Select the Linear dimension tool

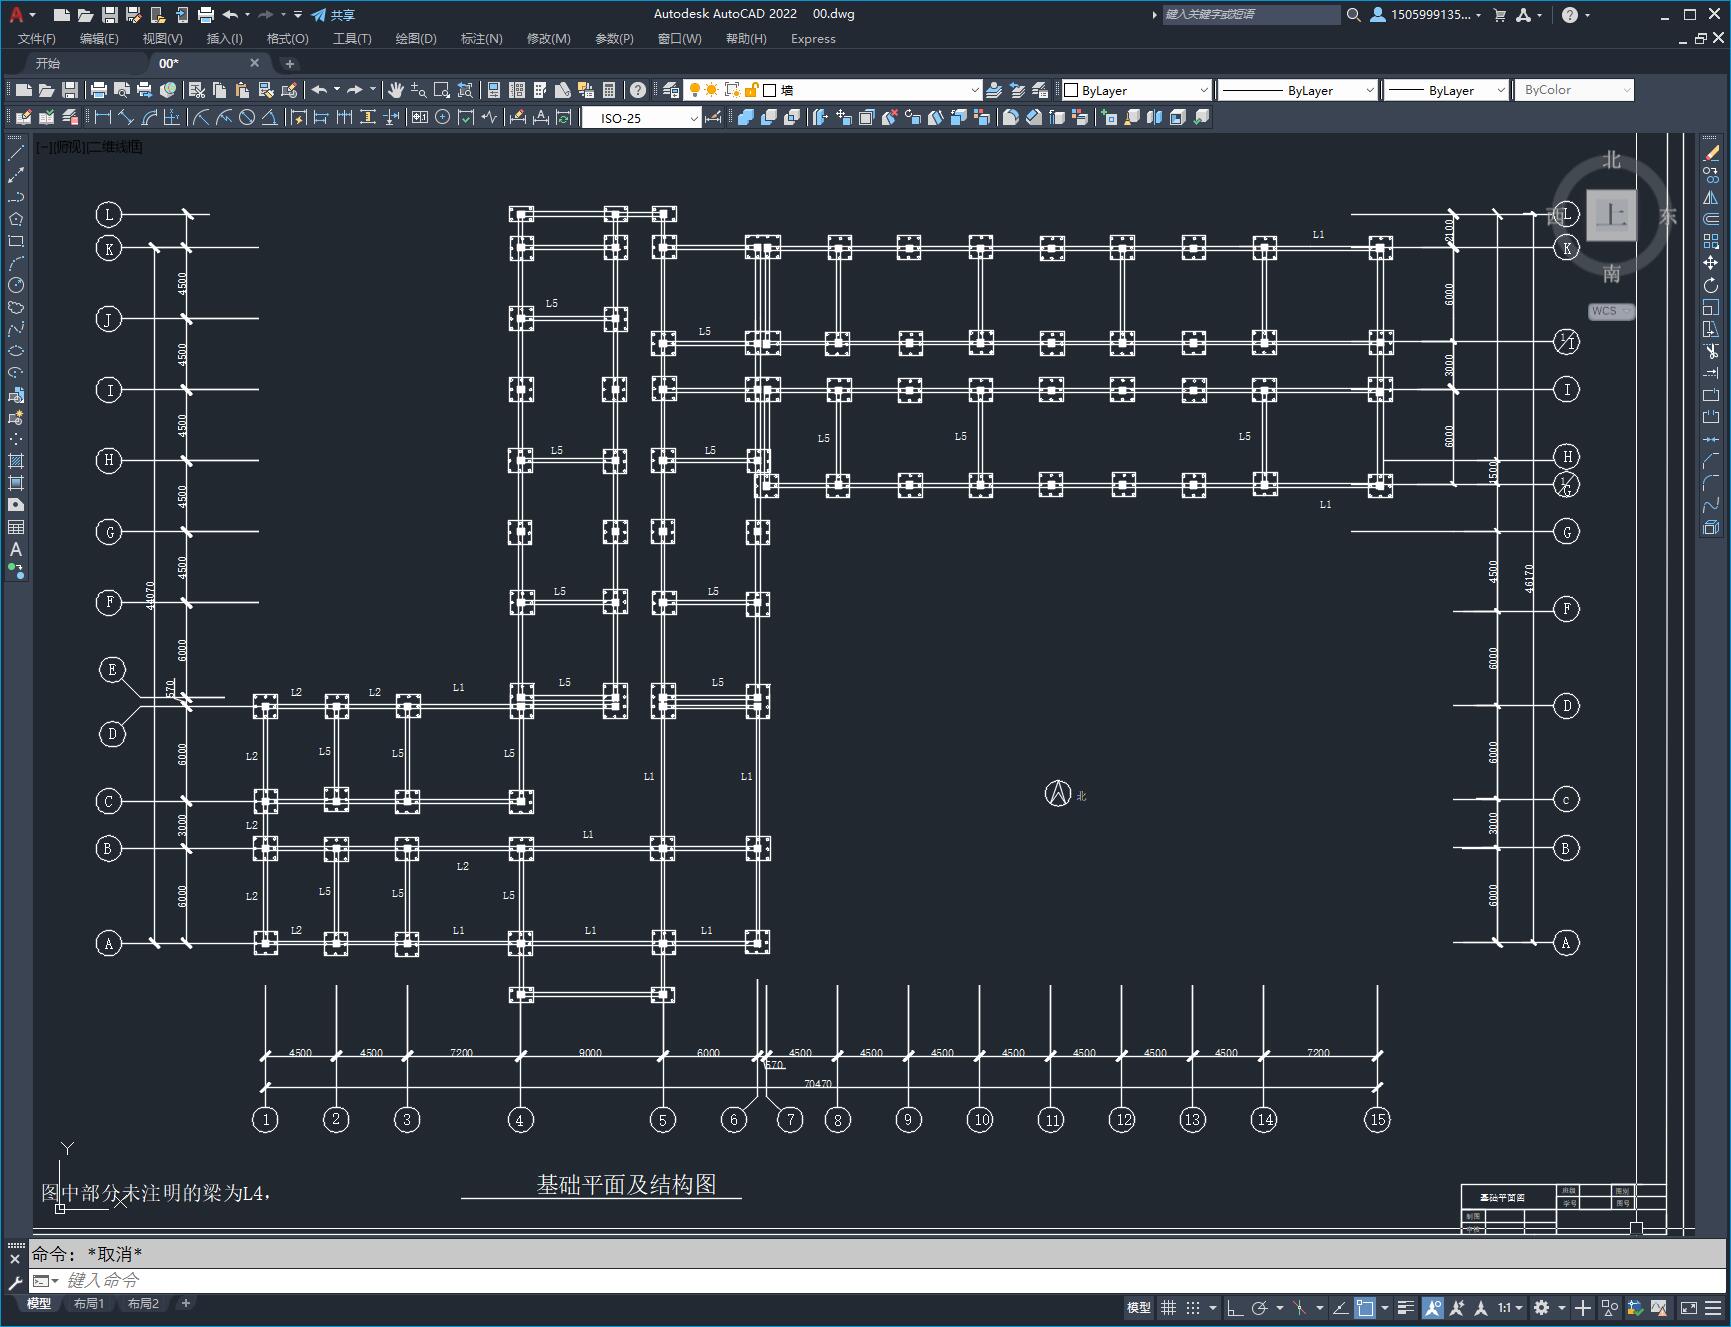103,117
